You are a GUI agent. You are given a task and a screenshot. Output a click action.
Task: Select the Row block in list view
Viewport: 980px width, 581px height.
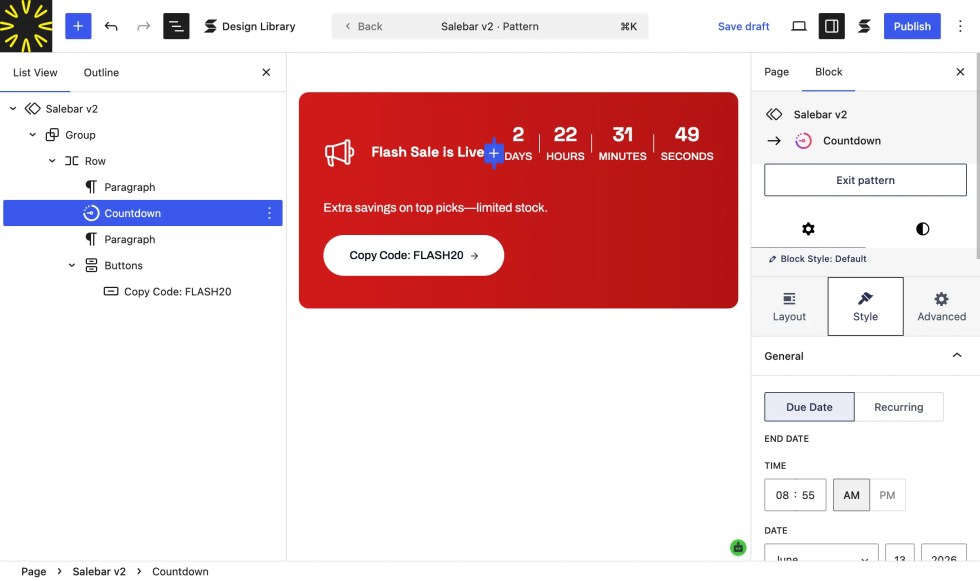click(95, 161)
